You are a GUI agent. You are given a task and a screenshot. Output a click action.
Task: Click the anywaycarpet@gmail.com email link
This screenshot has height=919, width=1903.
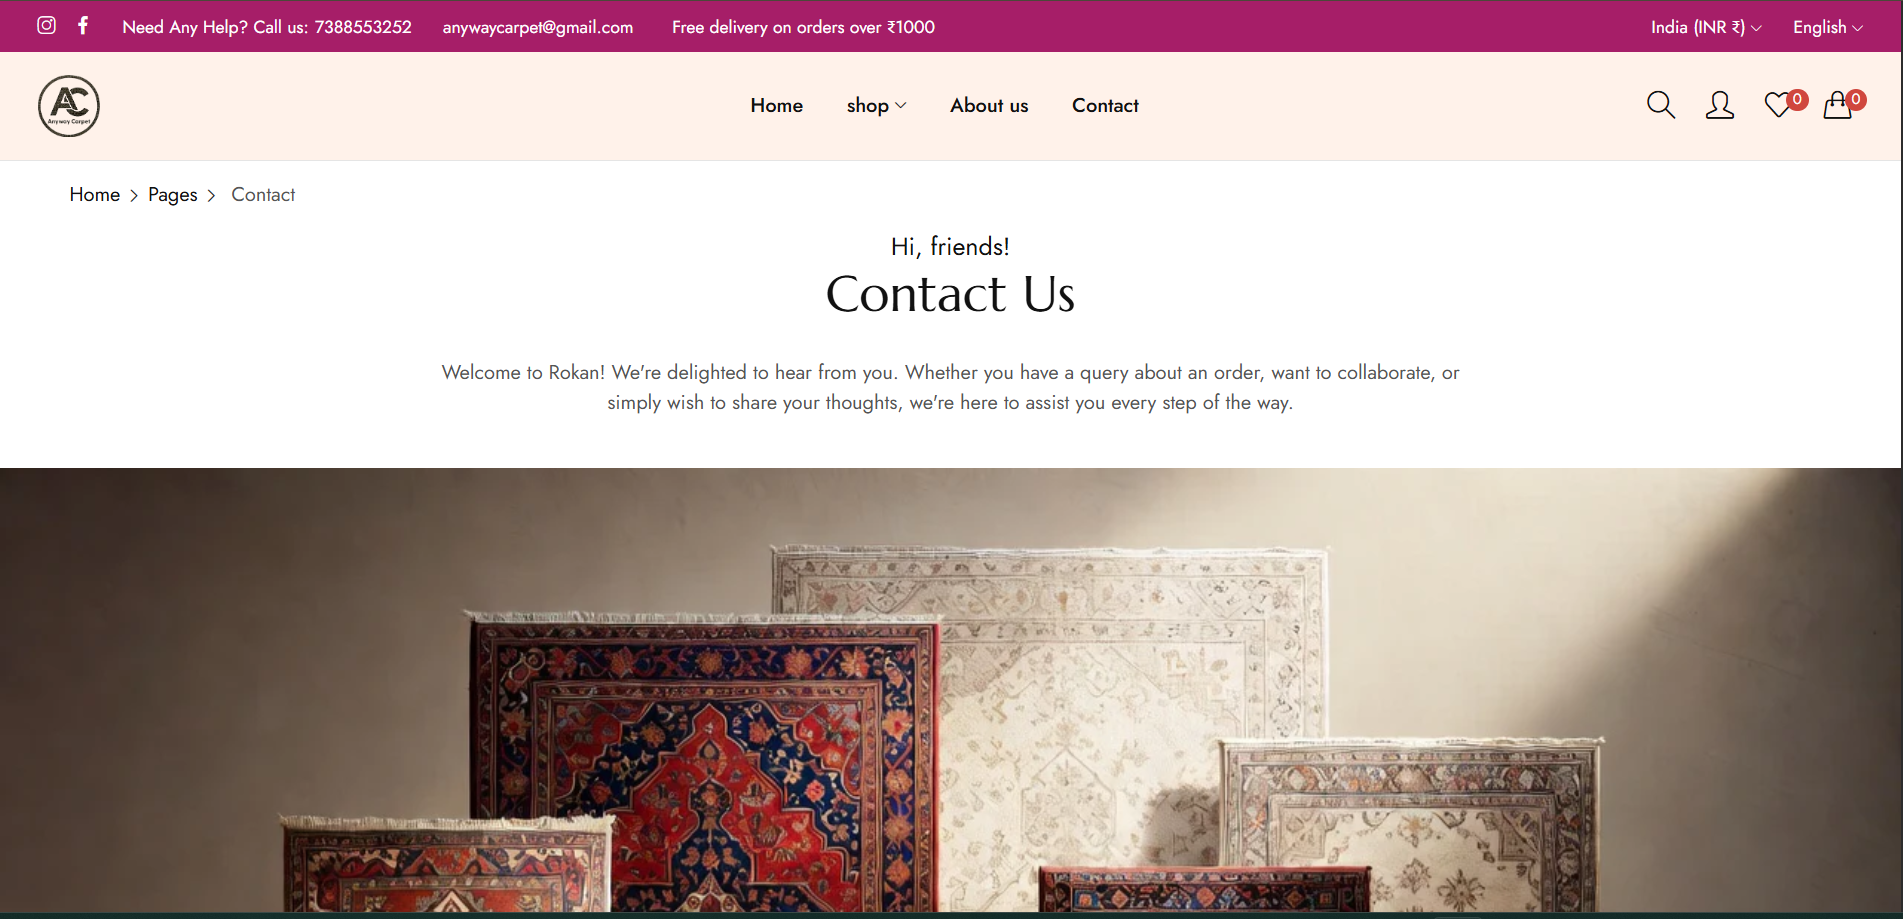pos(538,27)
